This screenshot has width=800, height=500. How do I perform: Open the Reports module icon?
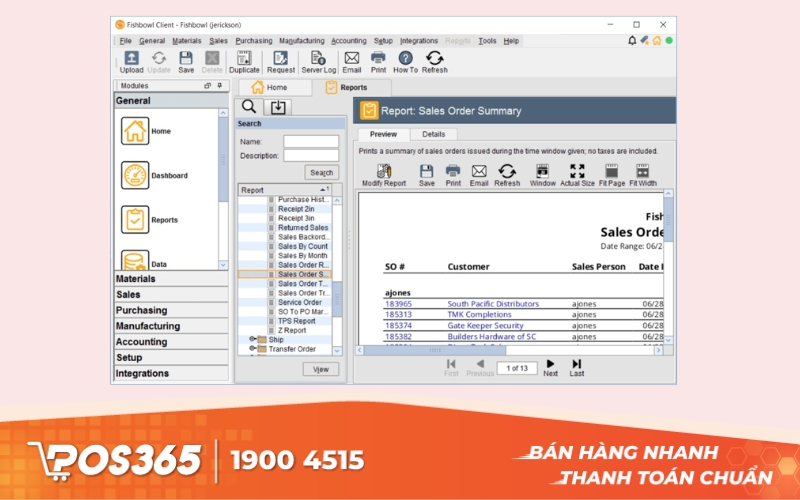(135, 219)
